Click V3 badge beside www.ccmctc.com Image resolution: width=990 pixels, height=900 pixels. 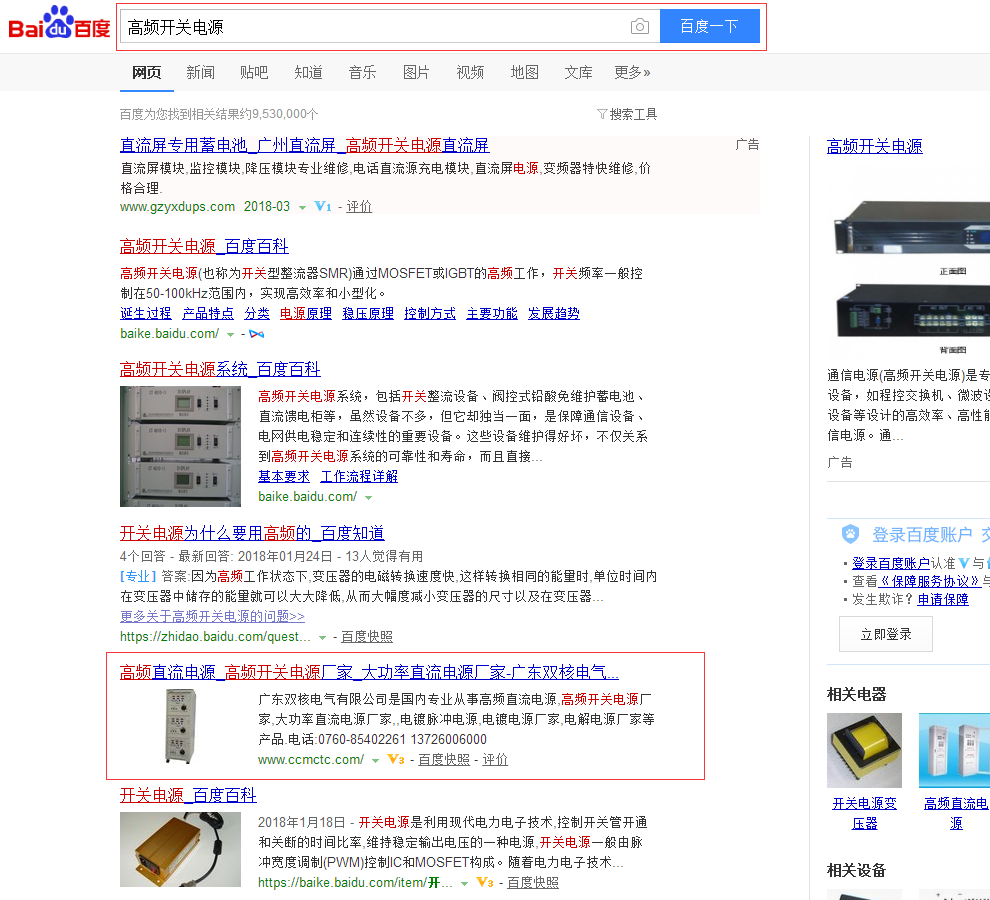pos(395,760)
